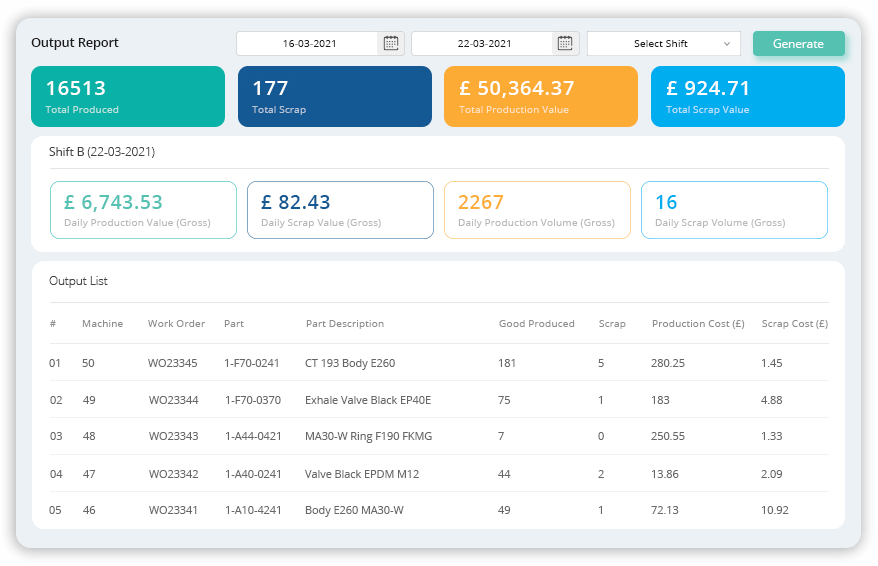Sort by the Good Produced column header

tap(536, 324)
